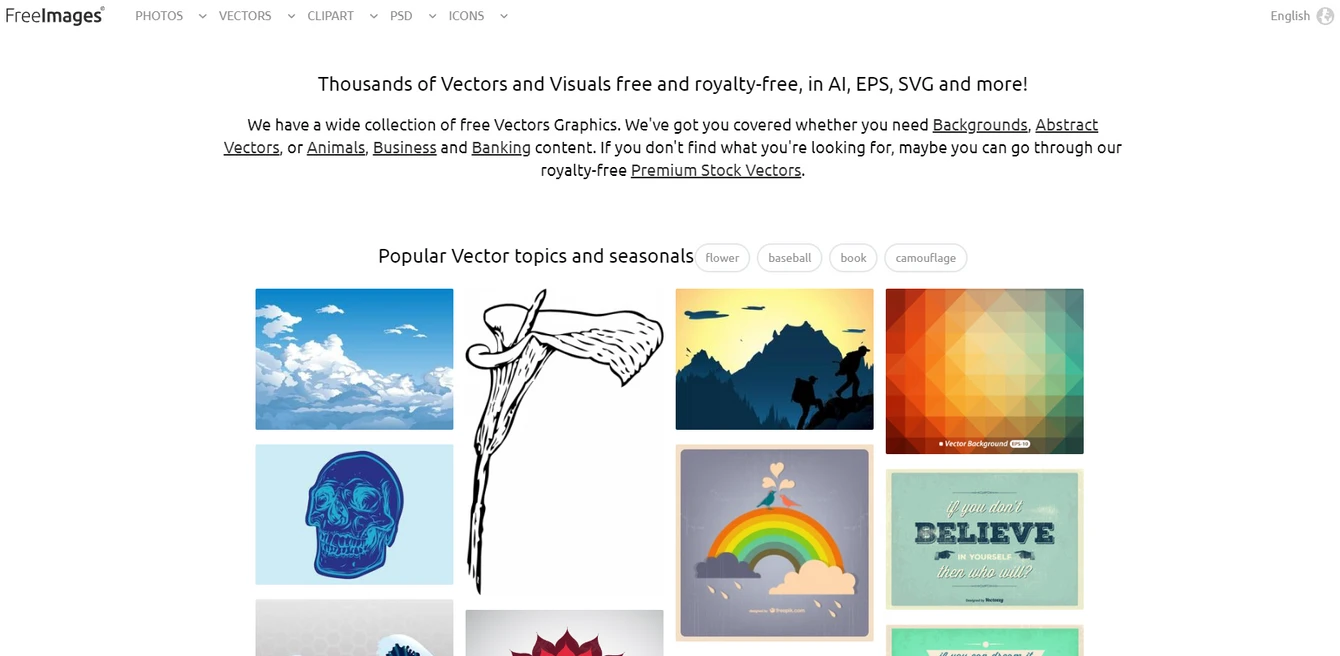
Task: Open the CLIPART menu item
Action: (331, 16)
